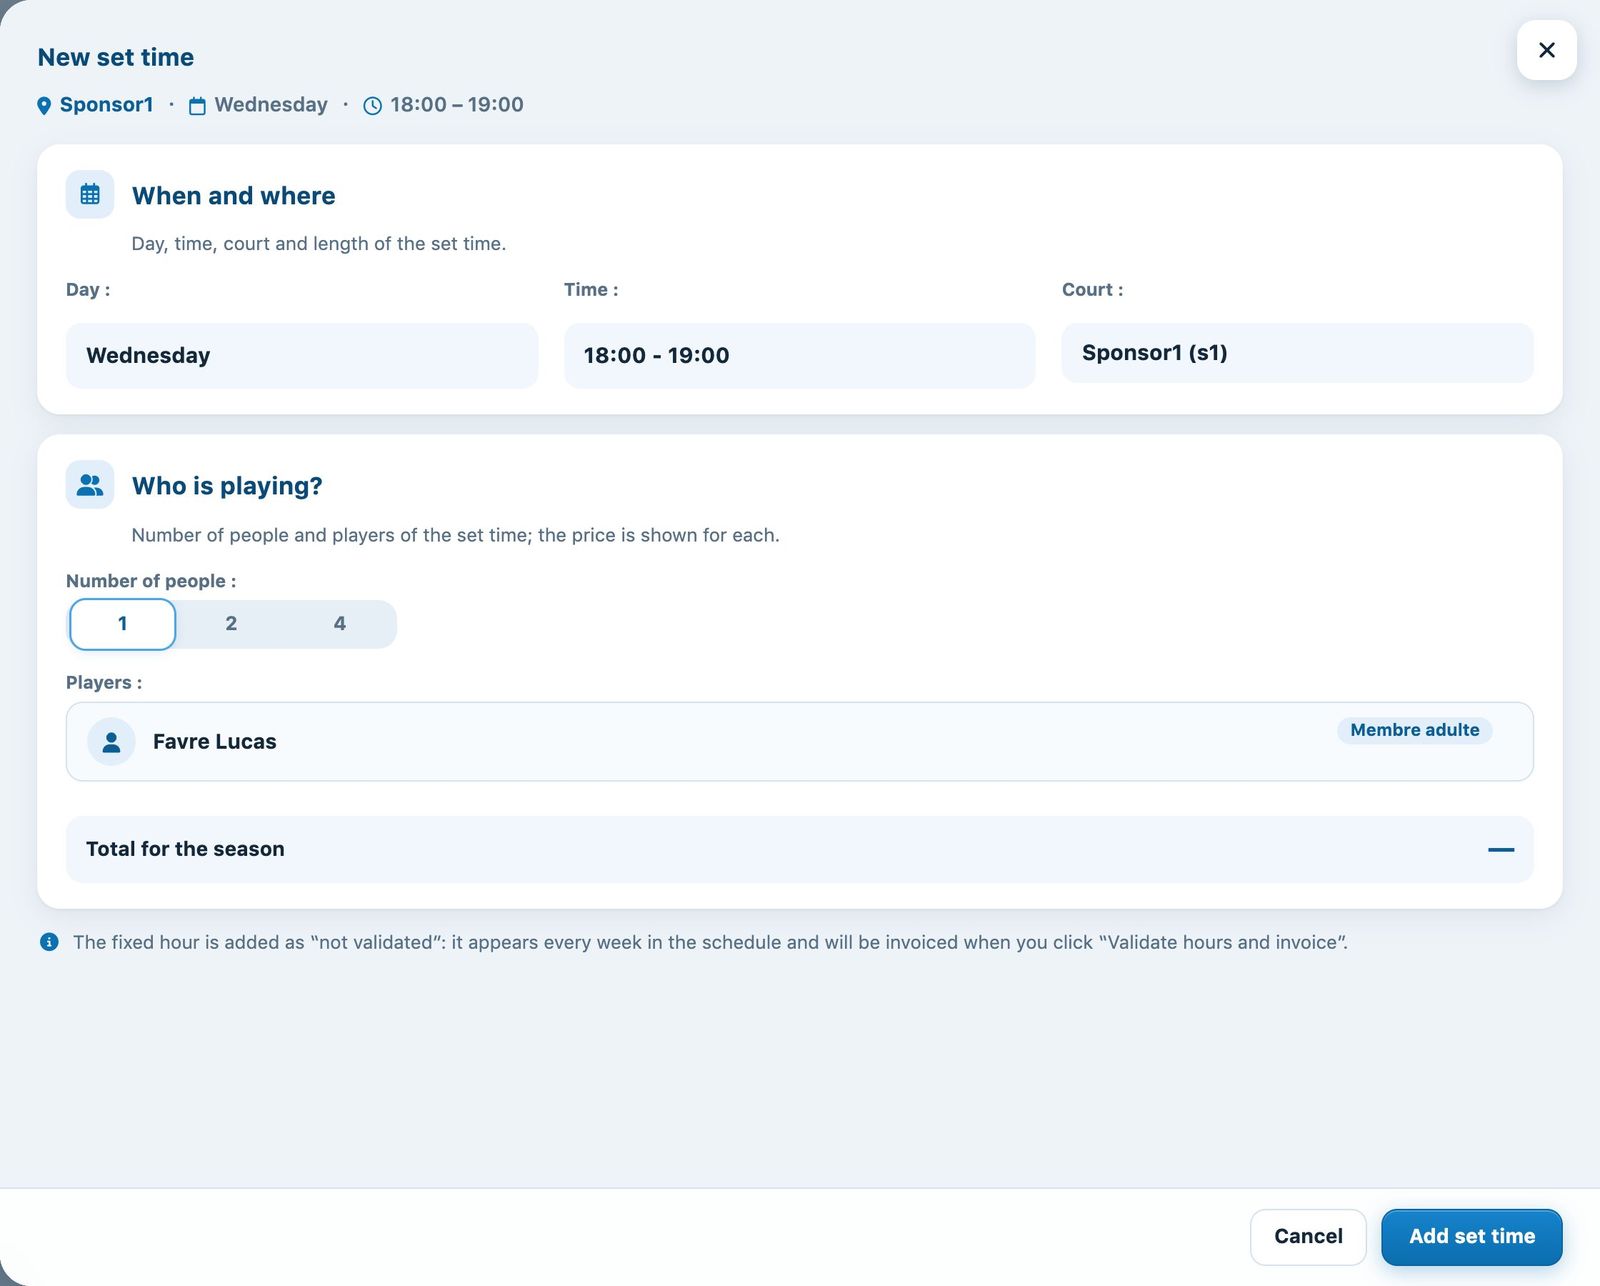Click the Cancel button
Image resolution: width=1600 pixels, height=1286 pixels.
[1308, 1236]
